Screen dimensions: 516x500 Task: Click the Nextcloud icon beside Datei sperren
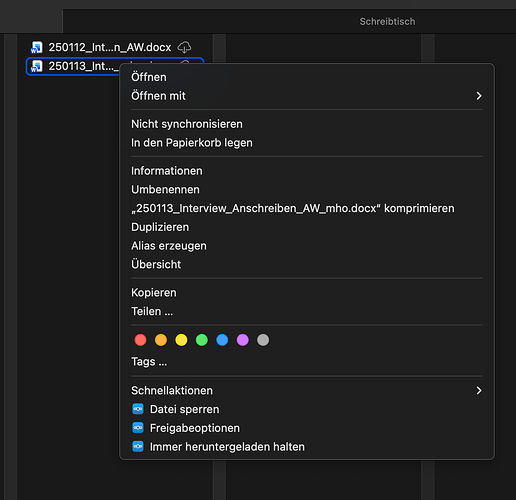(138, 409)
